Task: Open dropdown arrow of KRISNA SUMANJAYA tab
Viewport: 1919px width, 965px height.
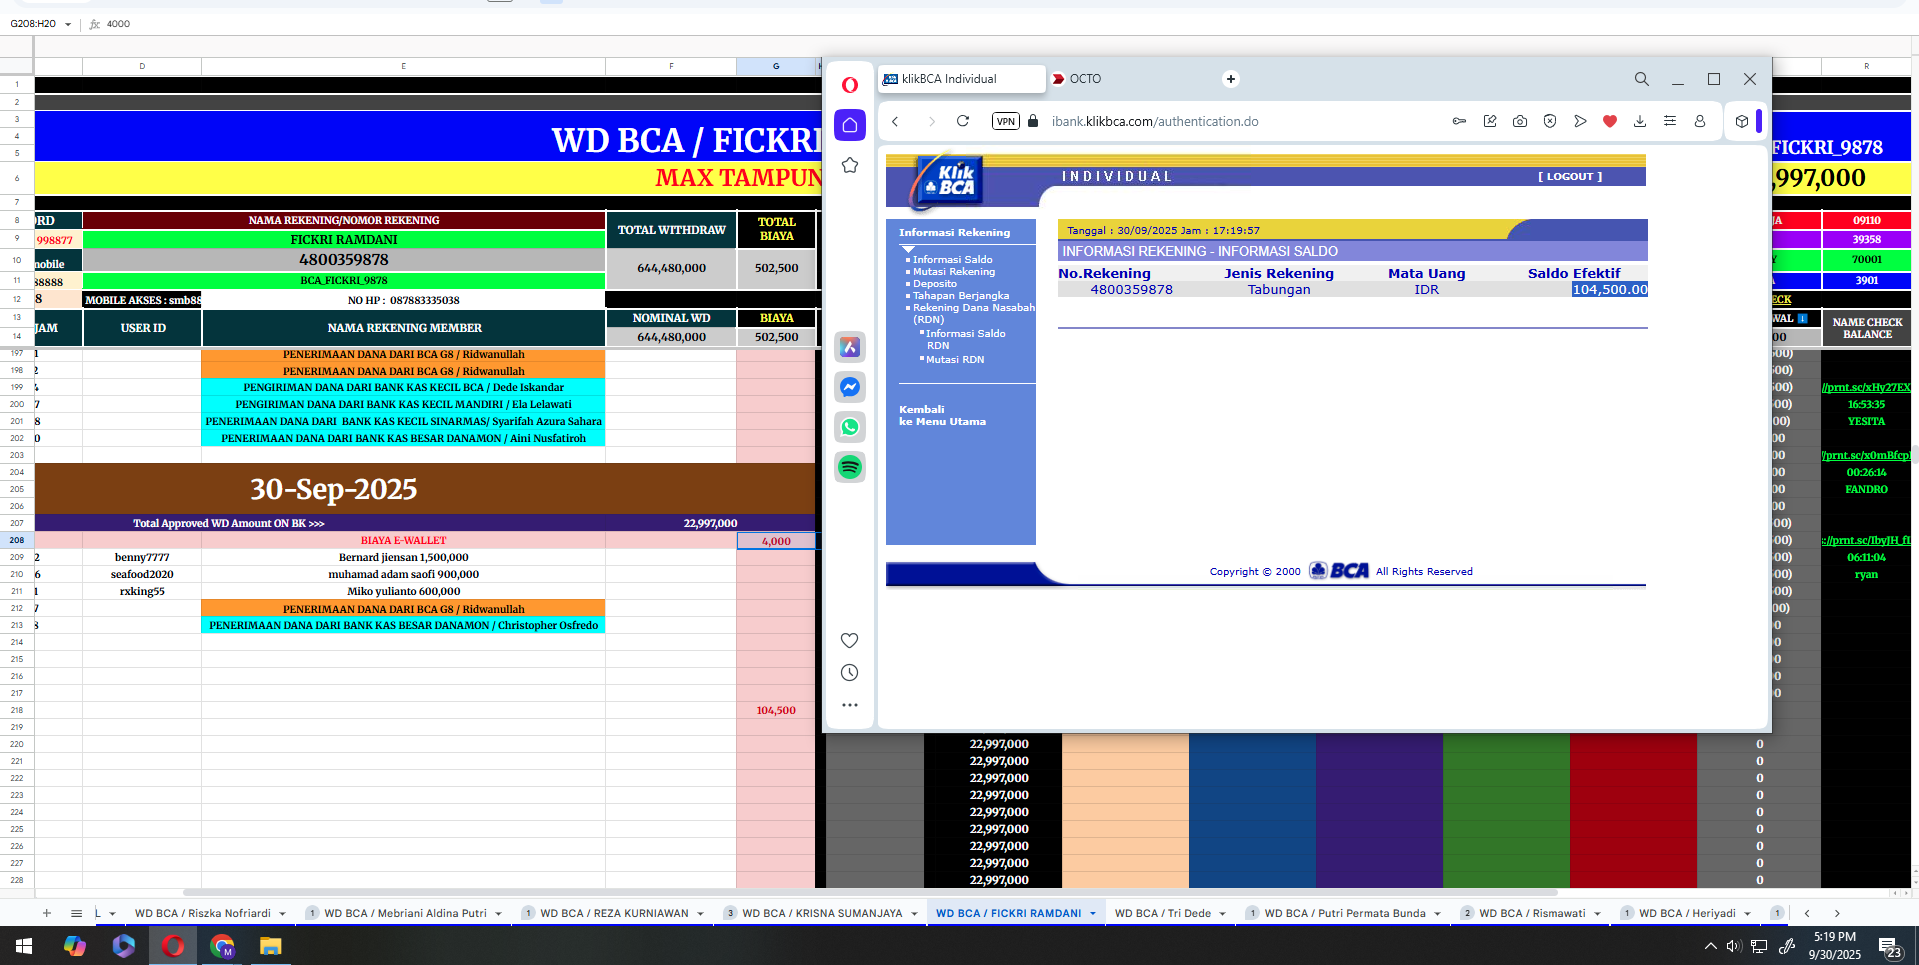Action: [914, 913]
